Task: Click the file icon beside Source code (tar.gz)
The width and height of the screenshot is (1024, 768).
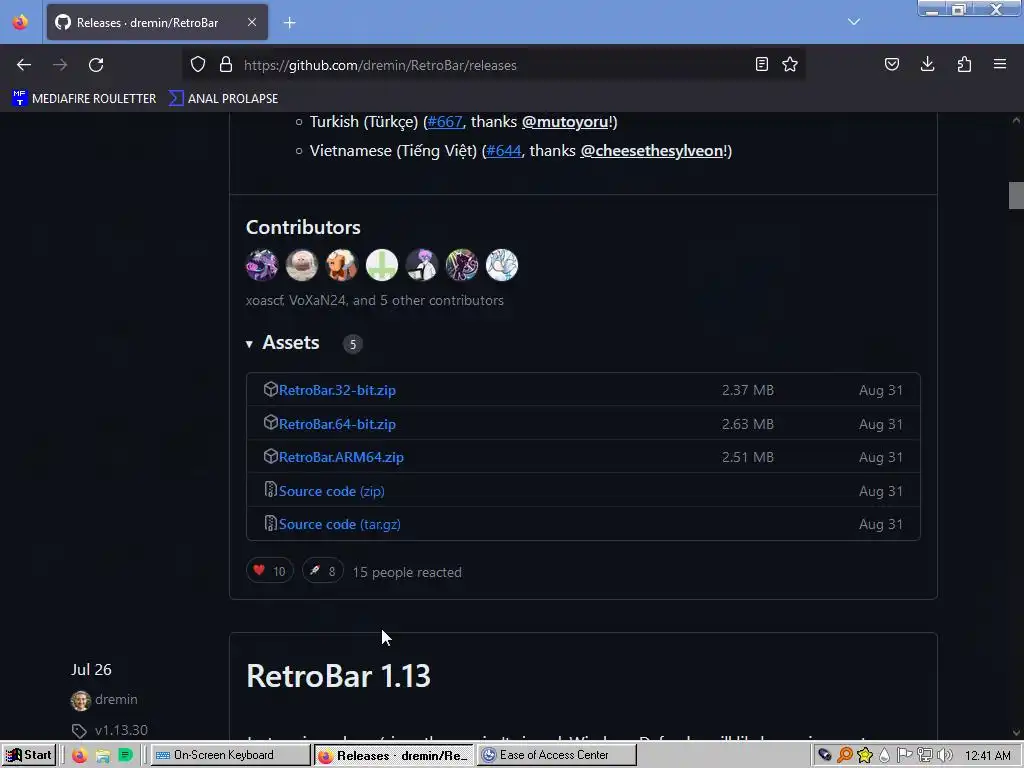Action: pyautogui.click(x=270, y=522)
